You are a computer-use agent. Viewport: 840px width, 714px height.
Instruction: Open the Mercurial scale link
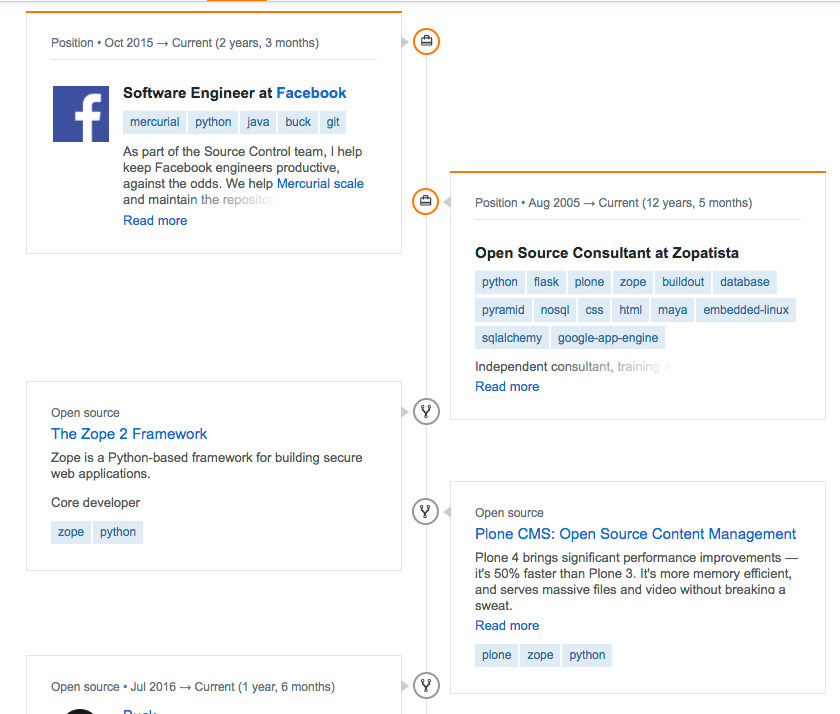click(320, 184)
